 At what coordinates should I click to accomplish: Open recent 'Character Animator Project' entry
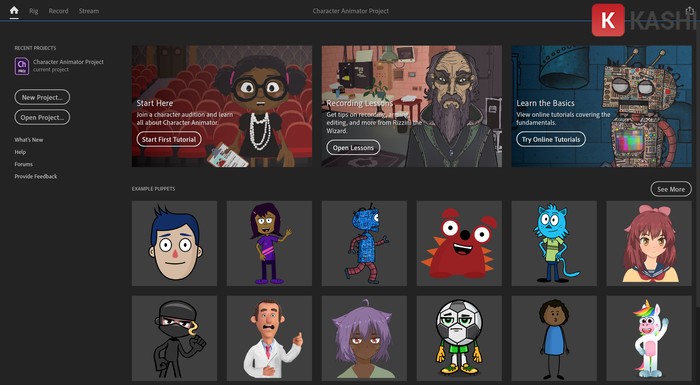tap(59, 66)
